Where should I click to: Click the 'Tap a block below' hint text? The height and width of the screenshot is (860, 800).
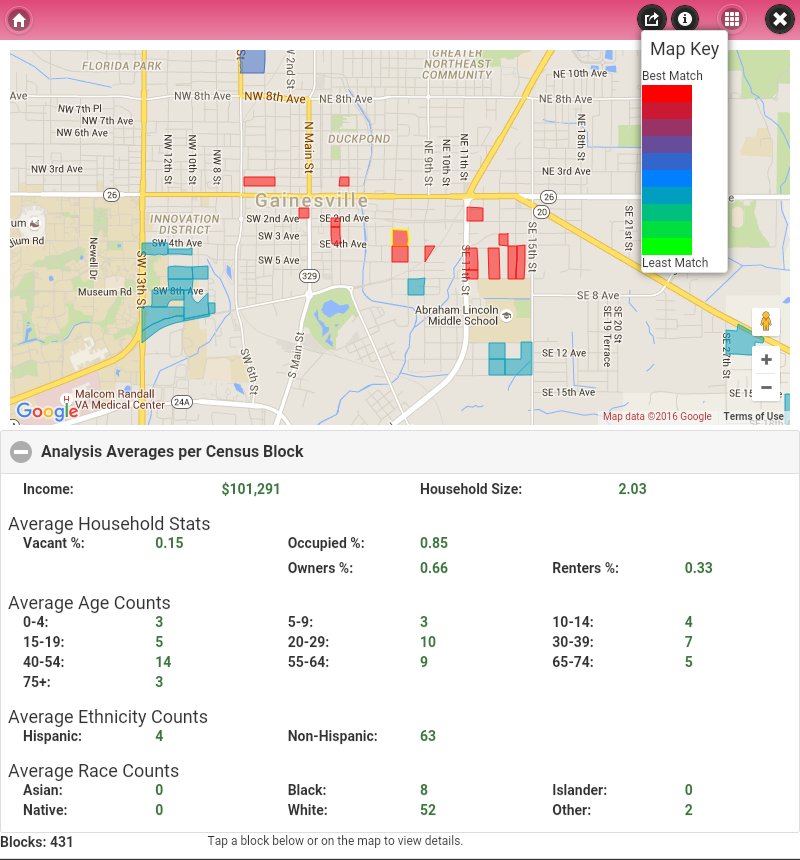[335, 841]
